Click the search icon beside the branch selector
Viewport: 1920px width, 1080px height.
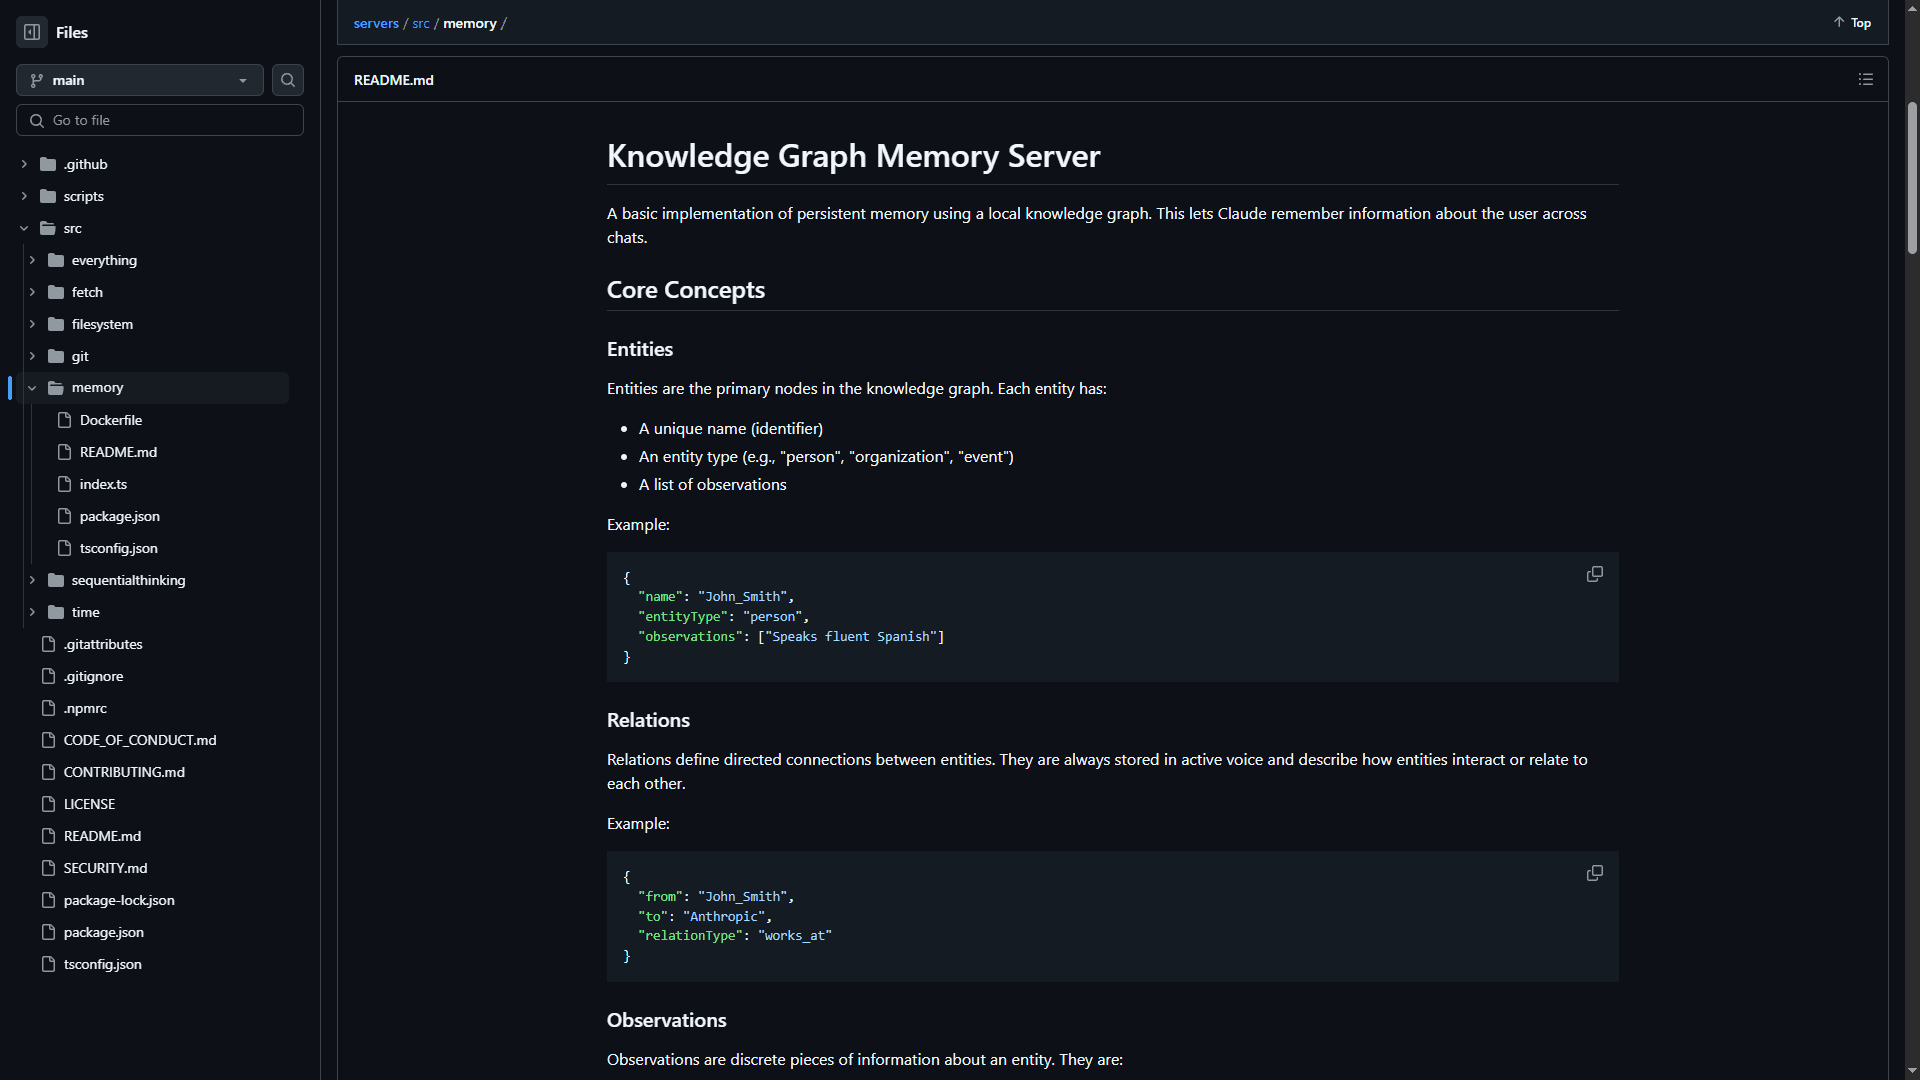coord(287,80)
